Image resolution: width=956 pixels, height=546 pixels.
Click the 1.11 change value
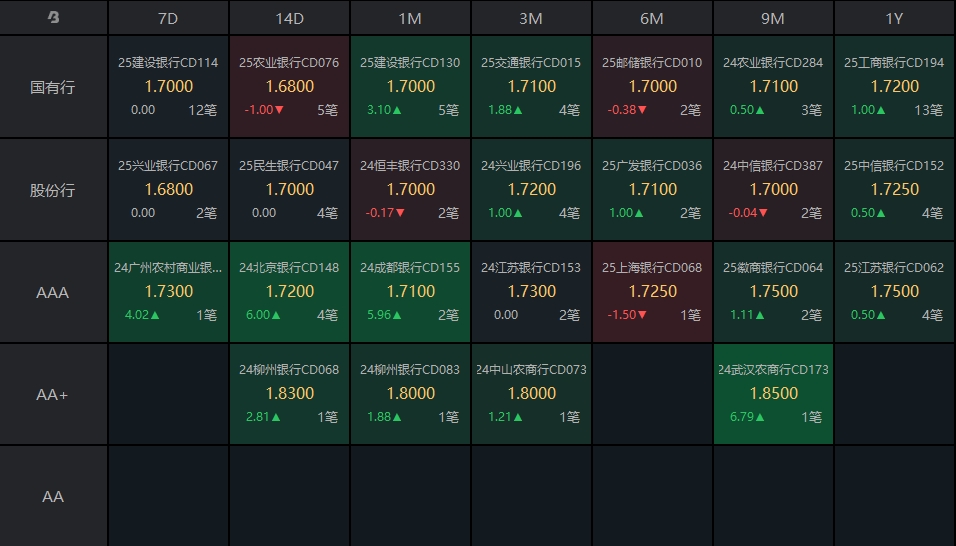[x=747, y=315]
